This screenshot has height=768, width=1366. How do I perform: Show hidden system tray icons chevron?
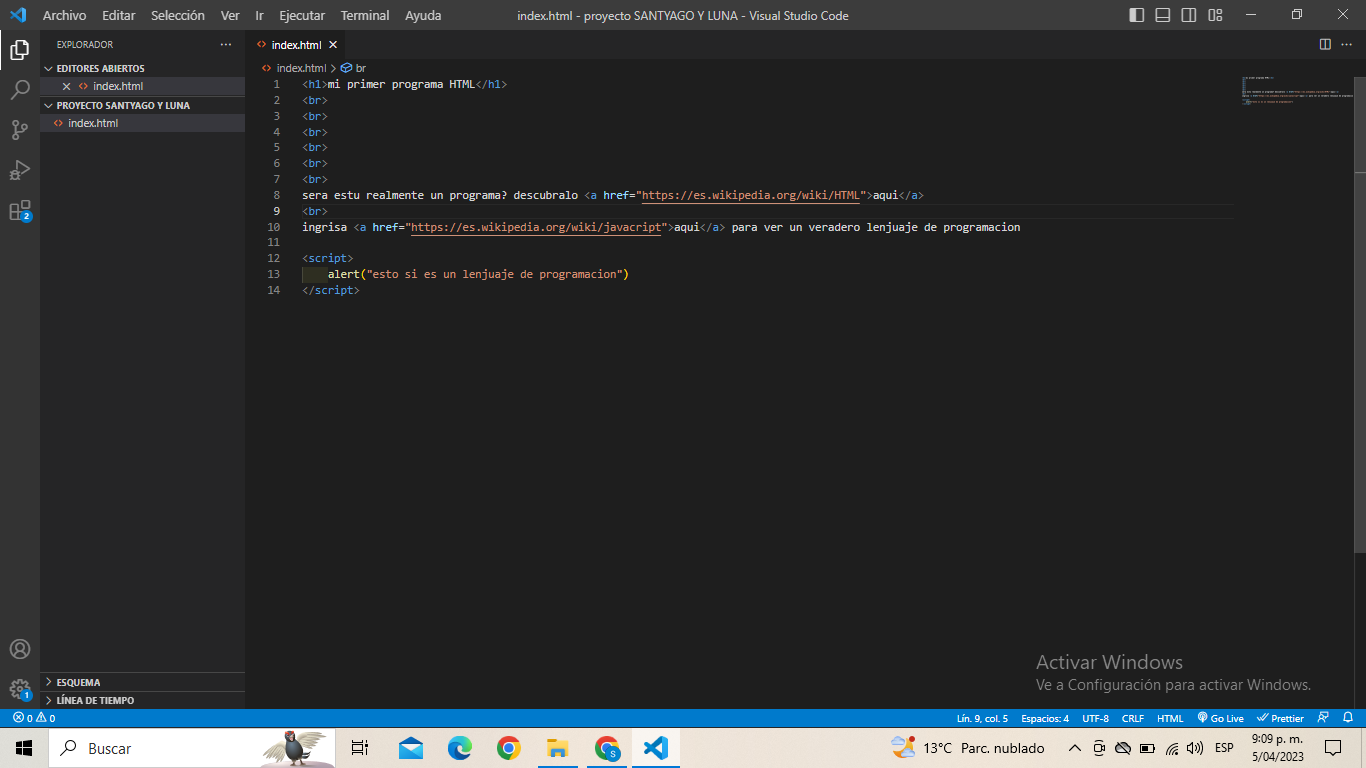click(1075, 748)
